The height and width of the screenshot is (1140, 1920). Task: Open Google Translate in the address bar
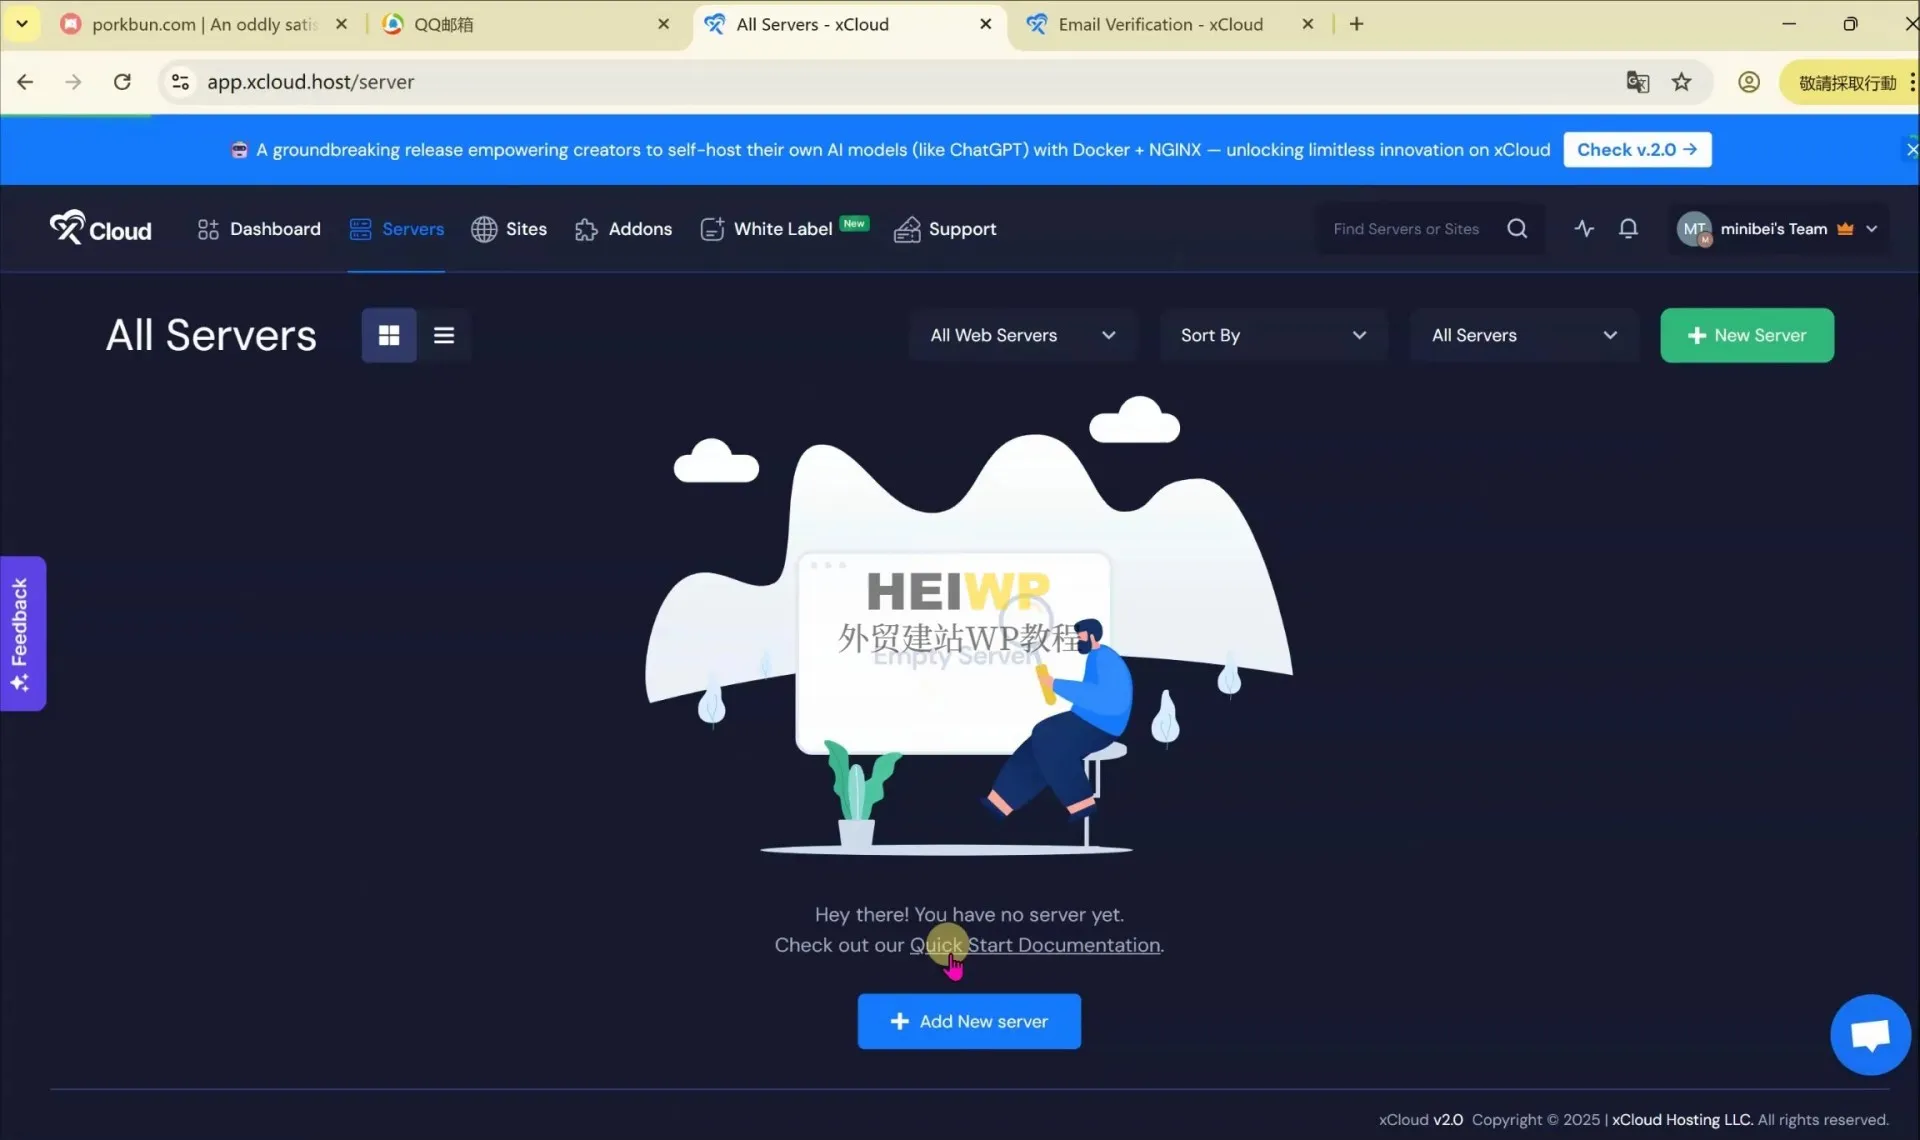point(1638,82)
